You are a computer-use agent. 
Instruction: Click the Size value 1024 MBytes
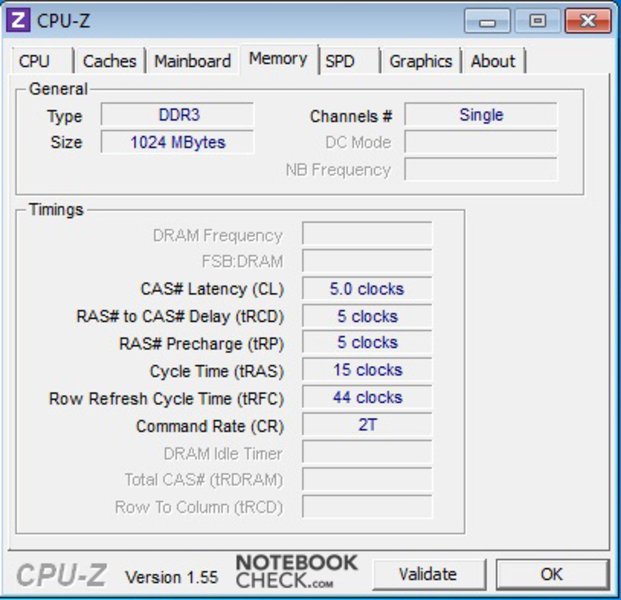tap(177, 142)
